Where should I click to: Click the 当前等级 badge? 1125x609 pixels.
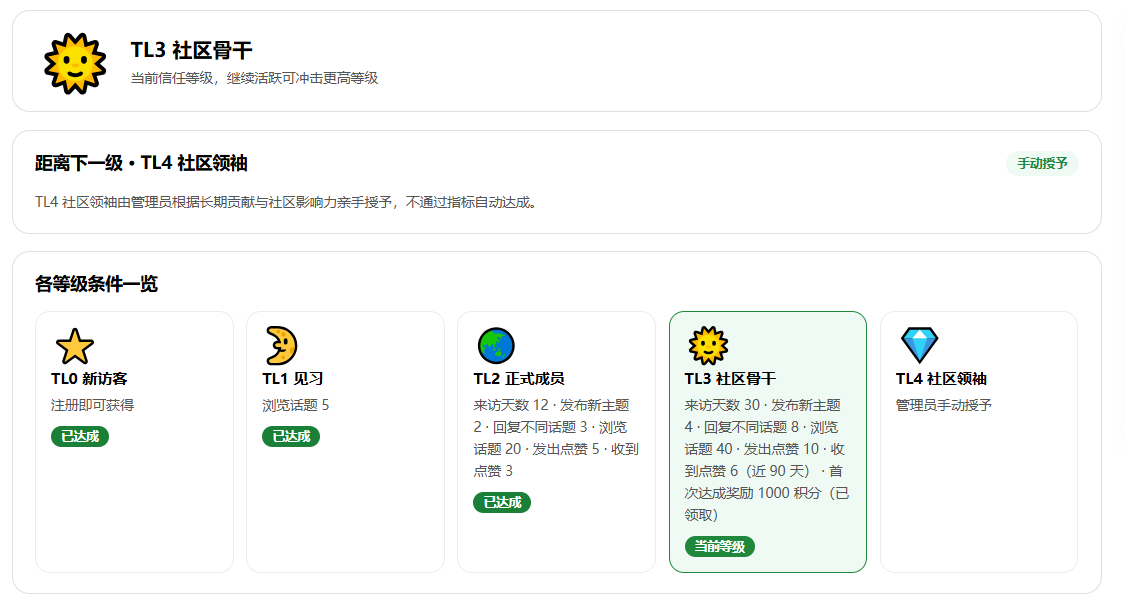[x=720, y=547]
